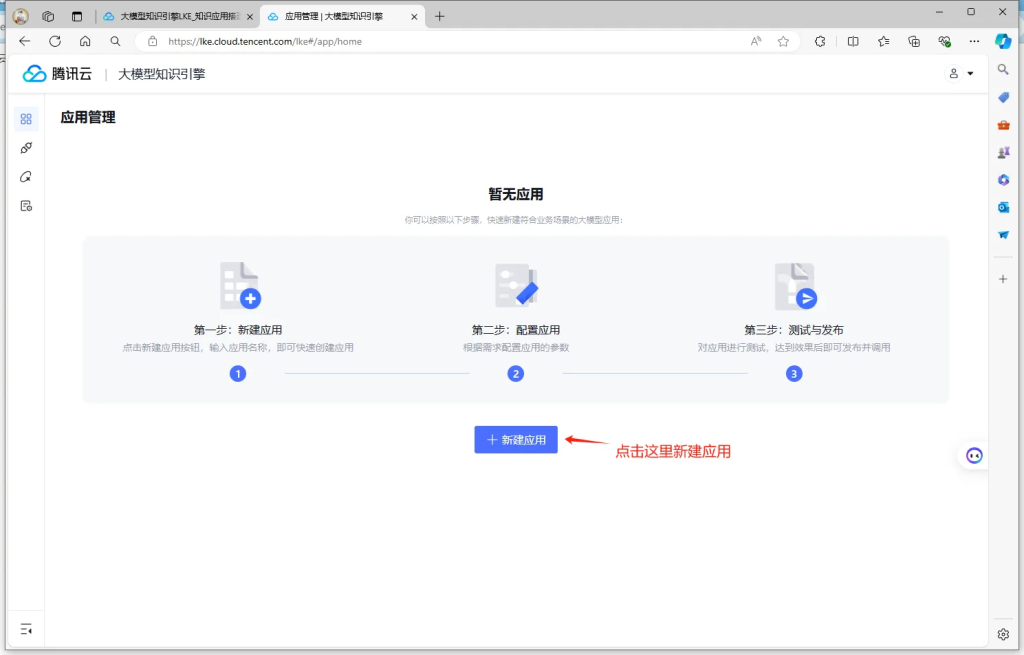Screen dimensions: 1024x655
Task: Add page to favorites with star icon
Action: click(x=783, y=42)
